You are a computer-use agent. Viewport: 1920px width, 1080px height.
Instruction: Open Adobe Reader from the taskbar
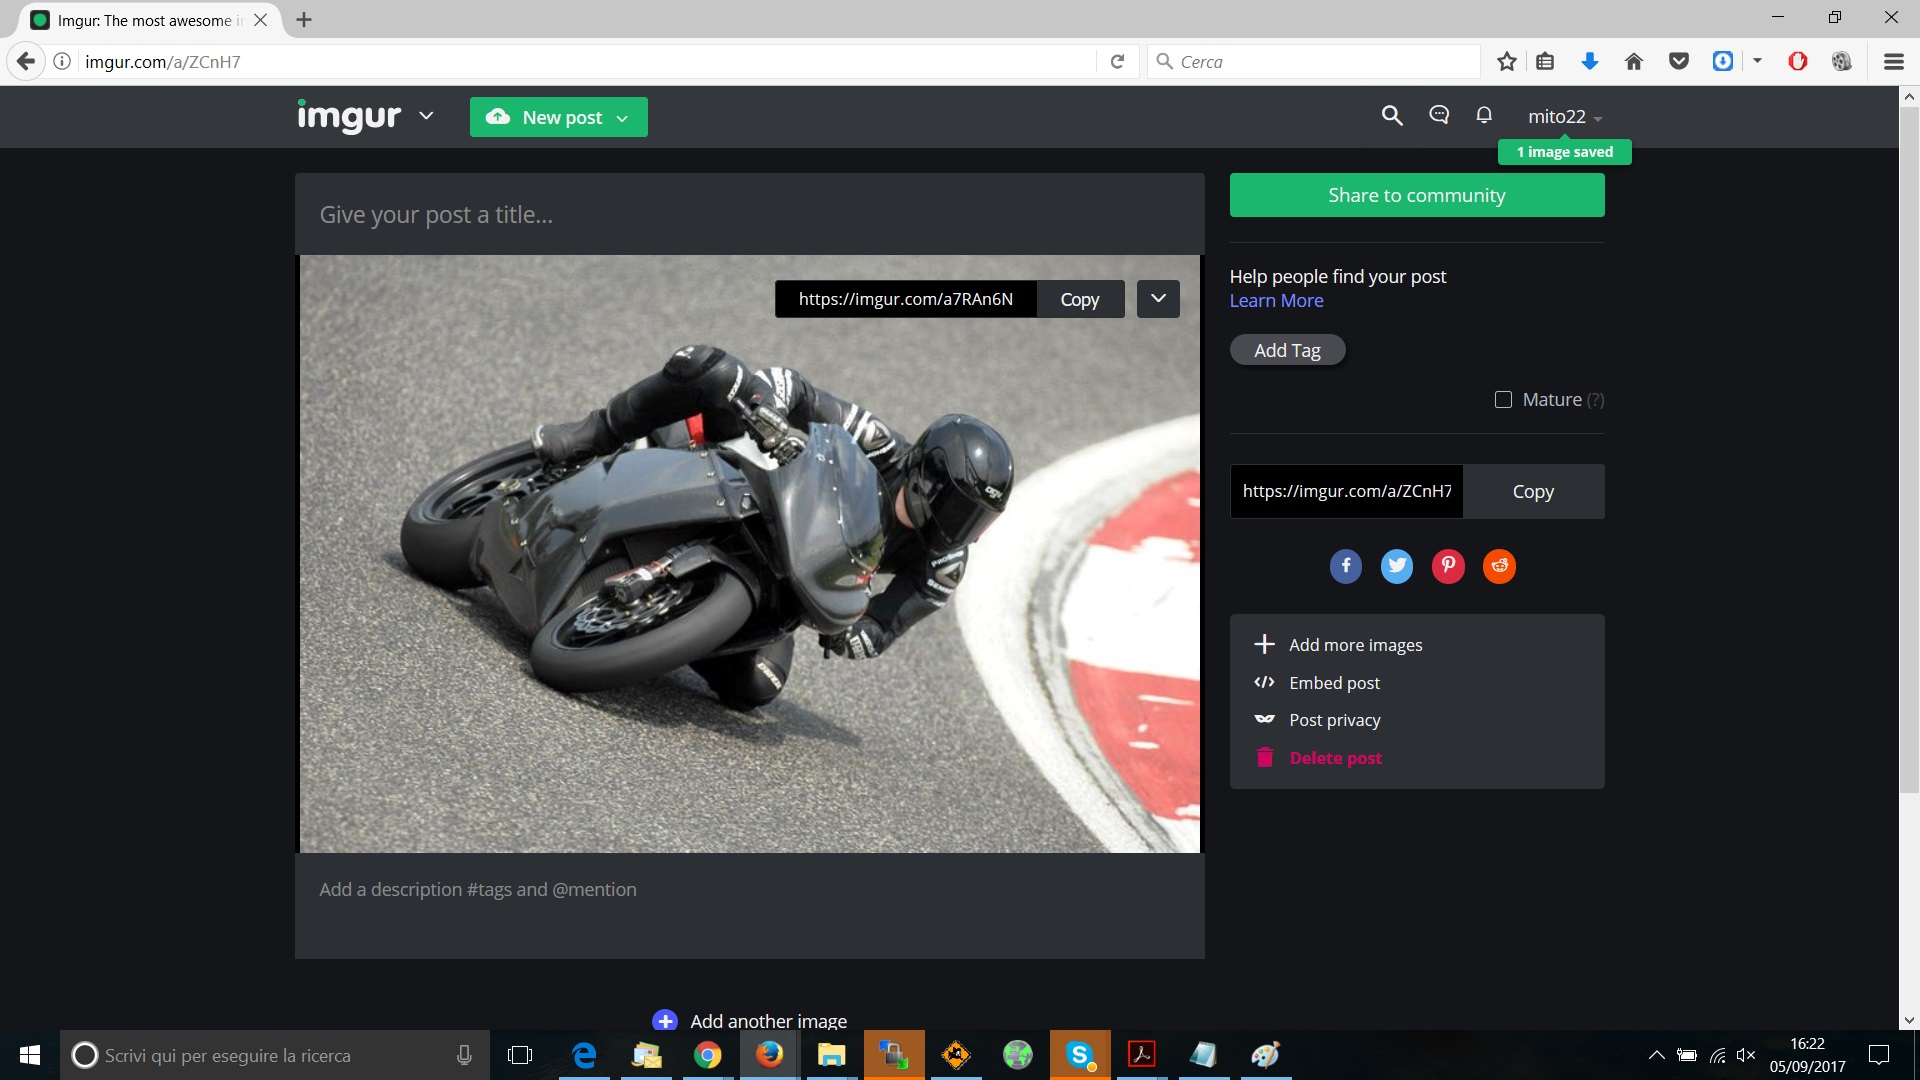pos(1142,1055)
